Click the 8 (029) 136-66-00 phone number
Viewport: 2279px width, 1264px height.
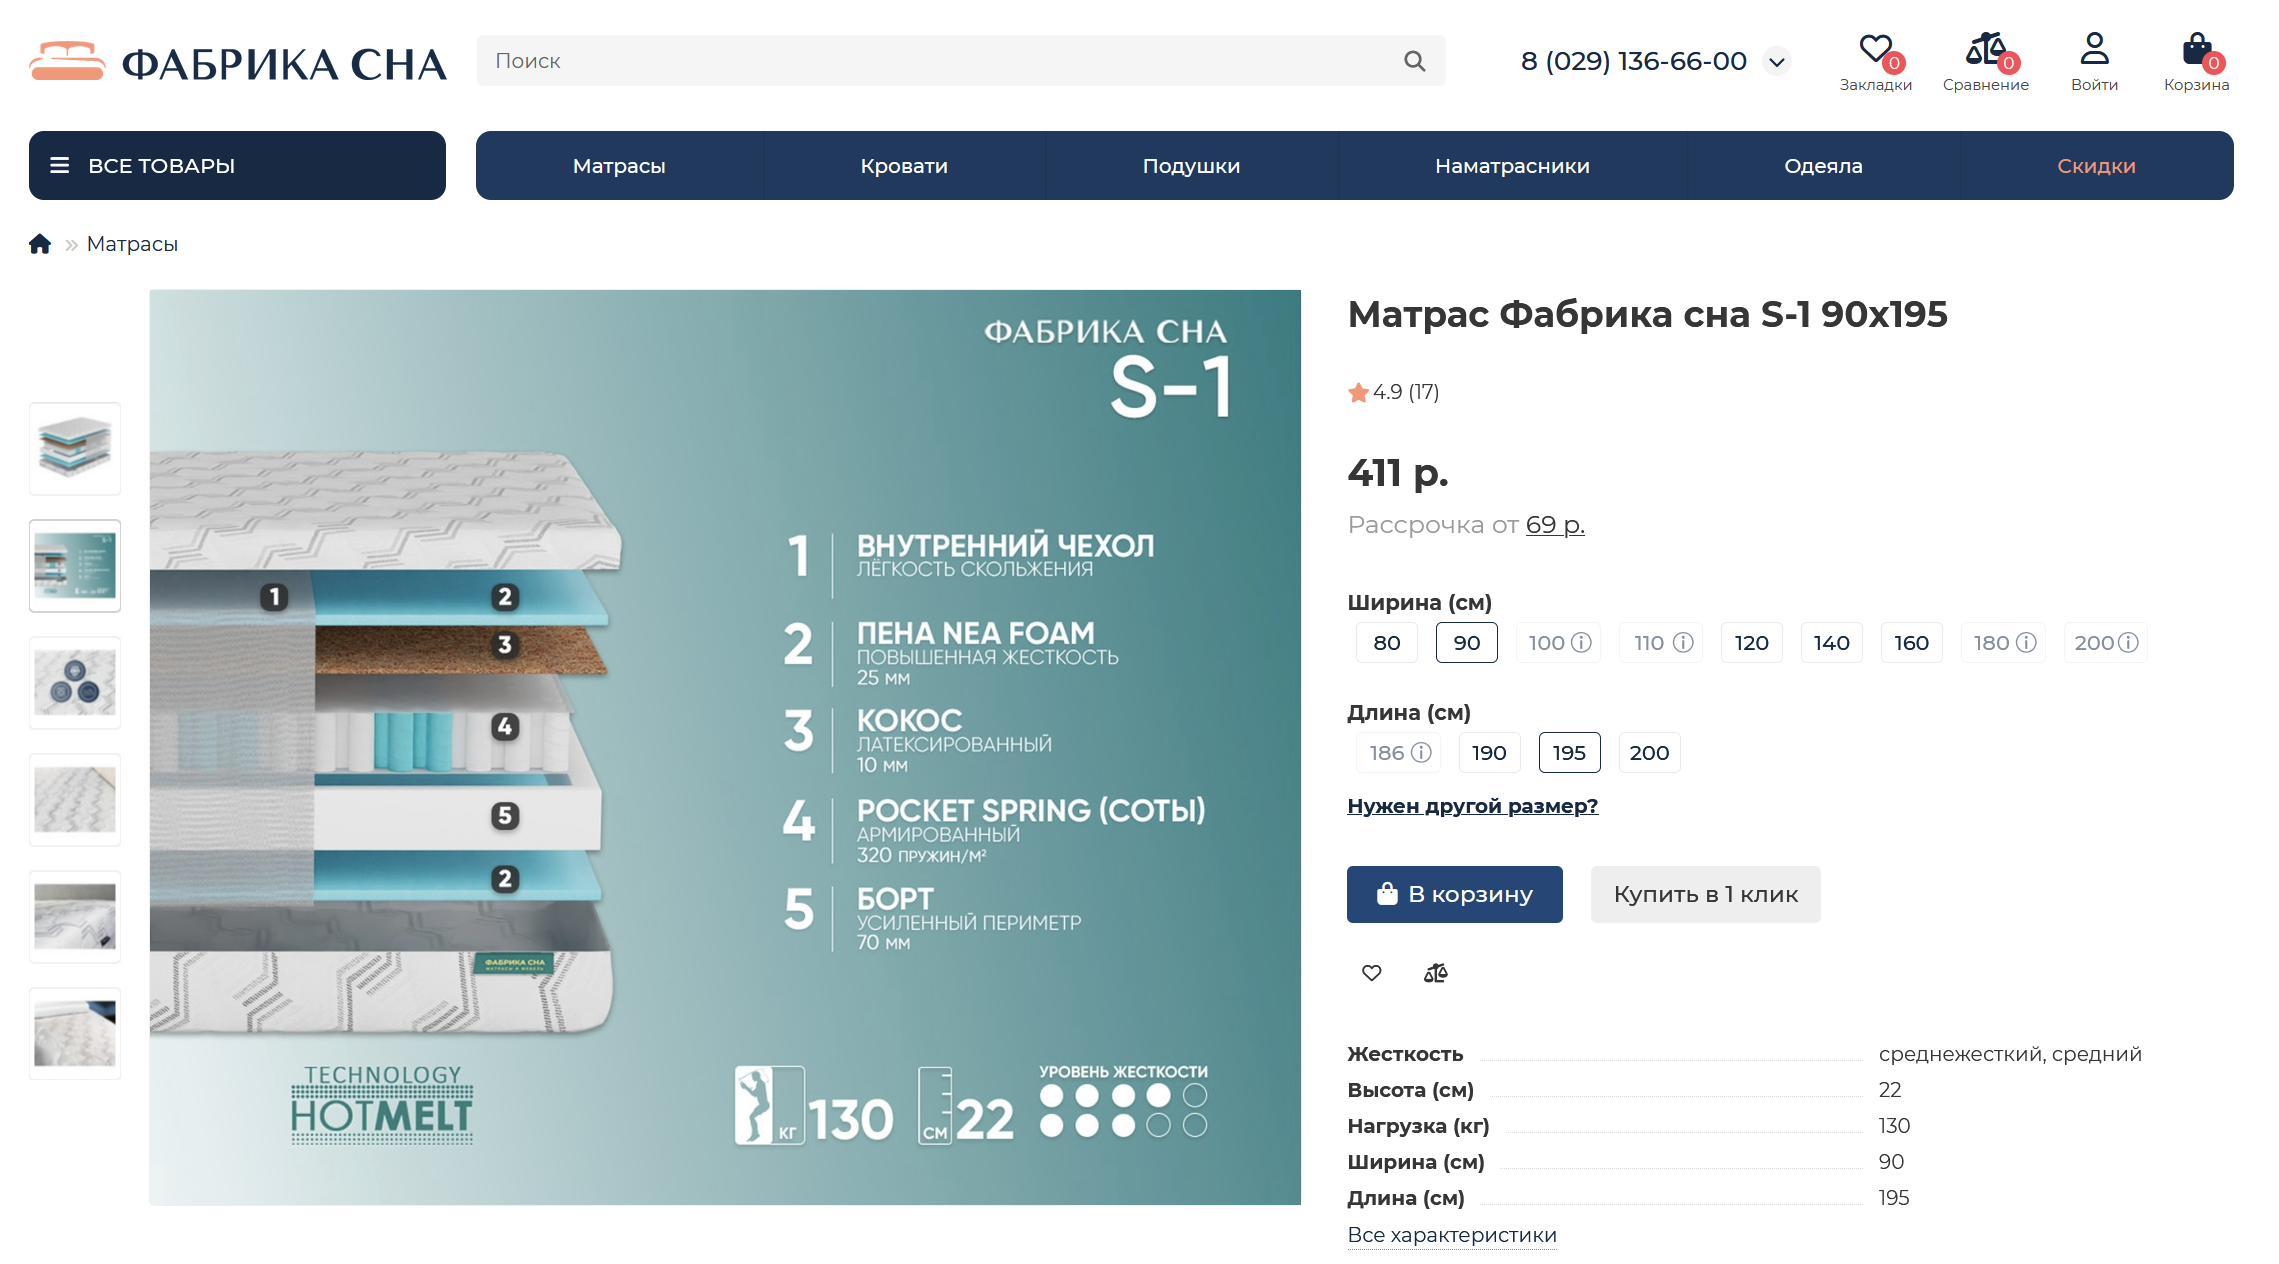[1634, 62]
